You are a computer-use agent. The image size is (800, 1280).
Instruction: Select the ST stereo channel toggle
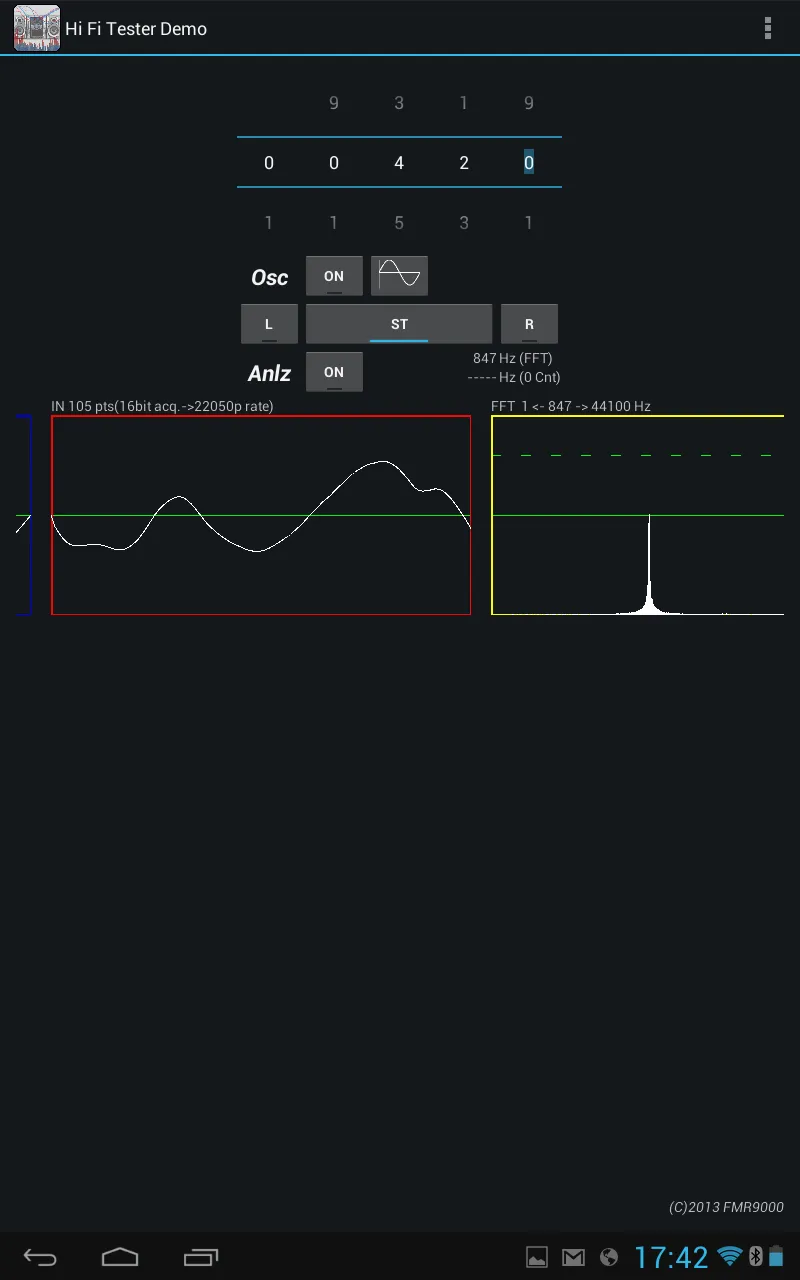coord(399,324)
